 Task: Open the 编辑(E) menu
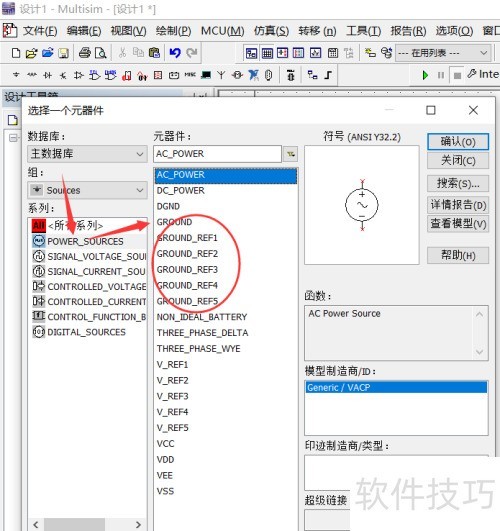pyautogui.click(x=84, y=31)
